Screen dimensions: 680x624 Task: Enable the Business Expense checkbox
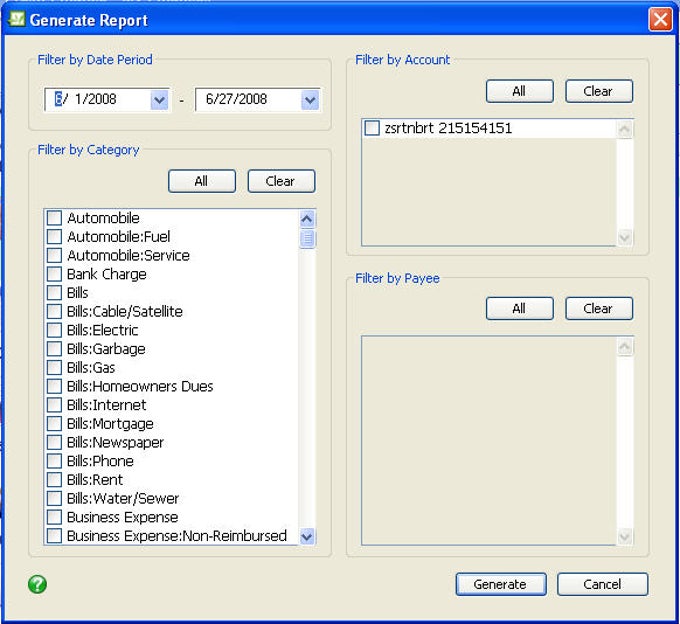54,517
